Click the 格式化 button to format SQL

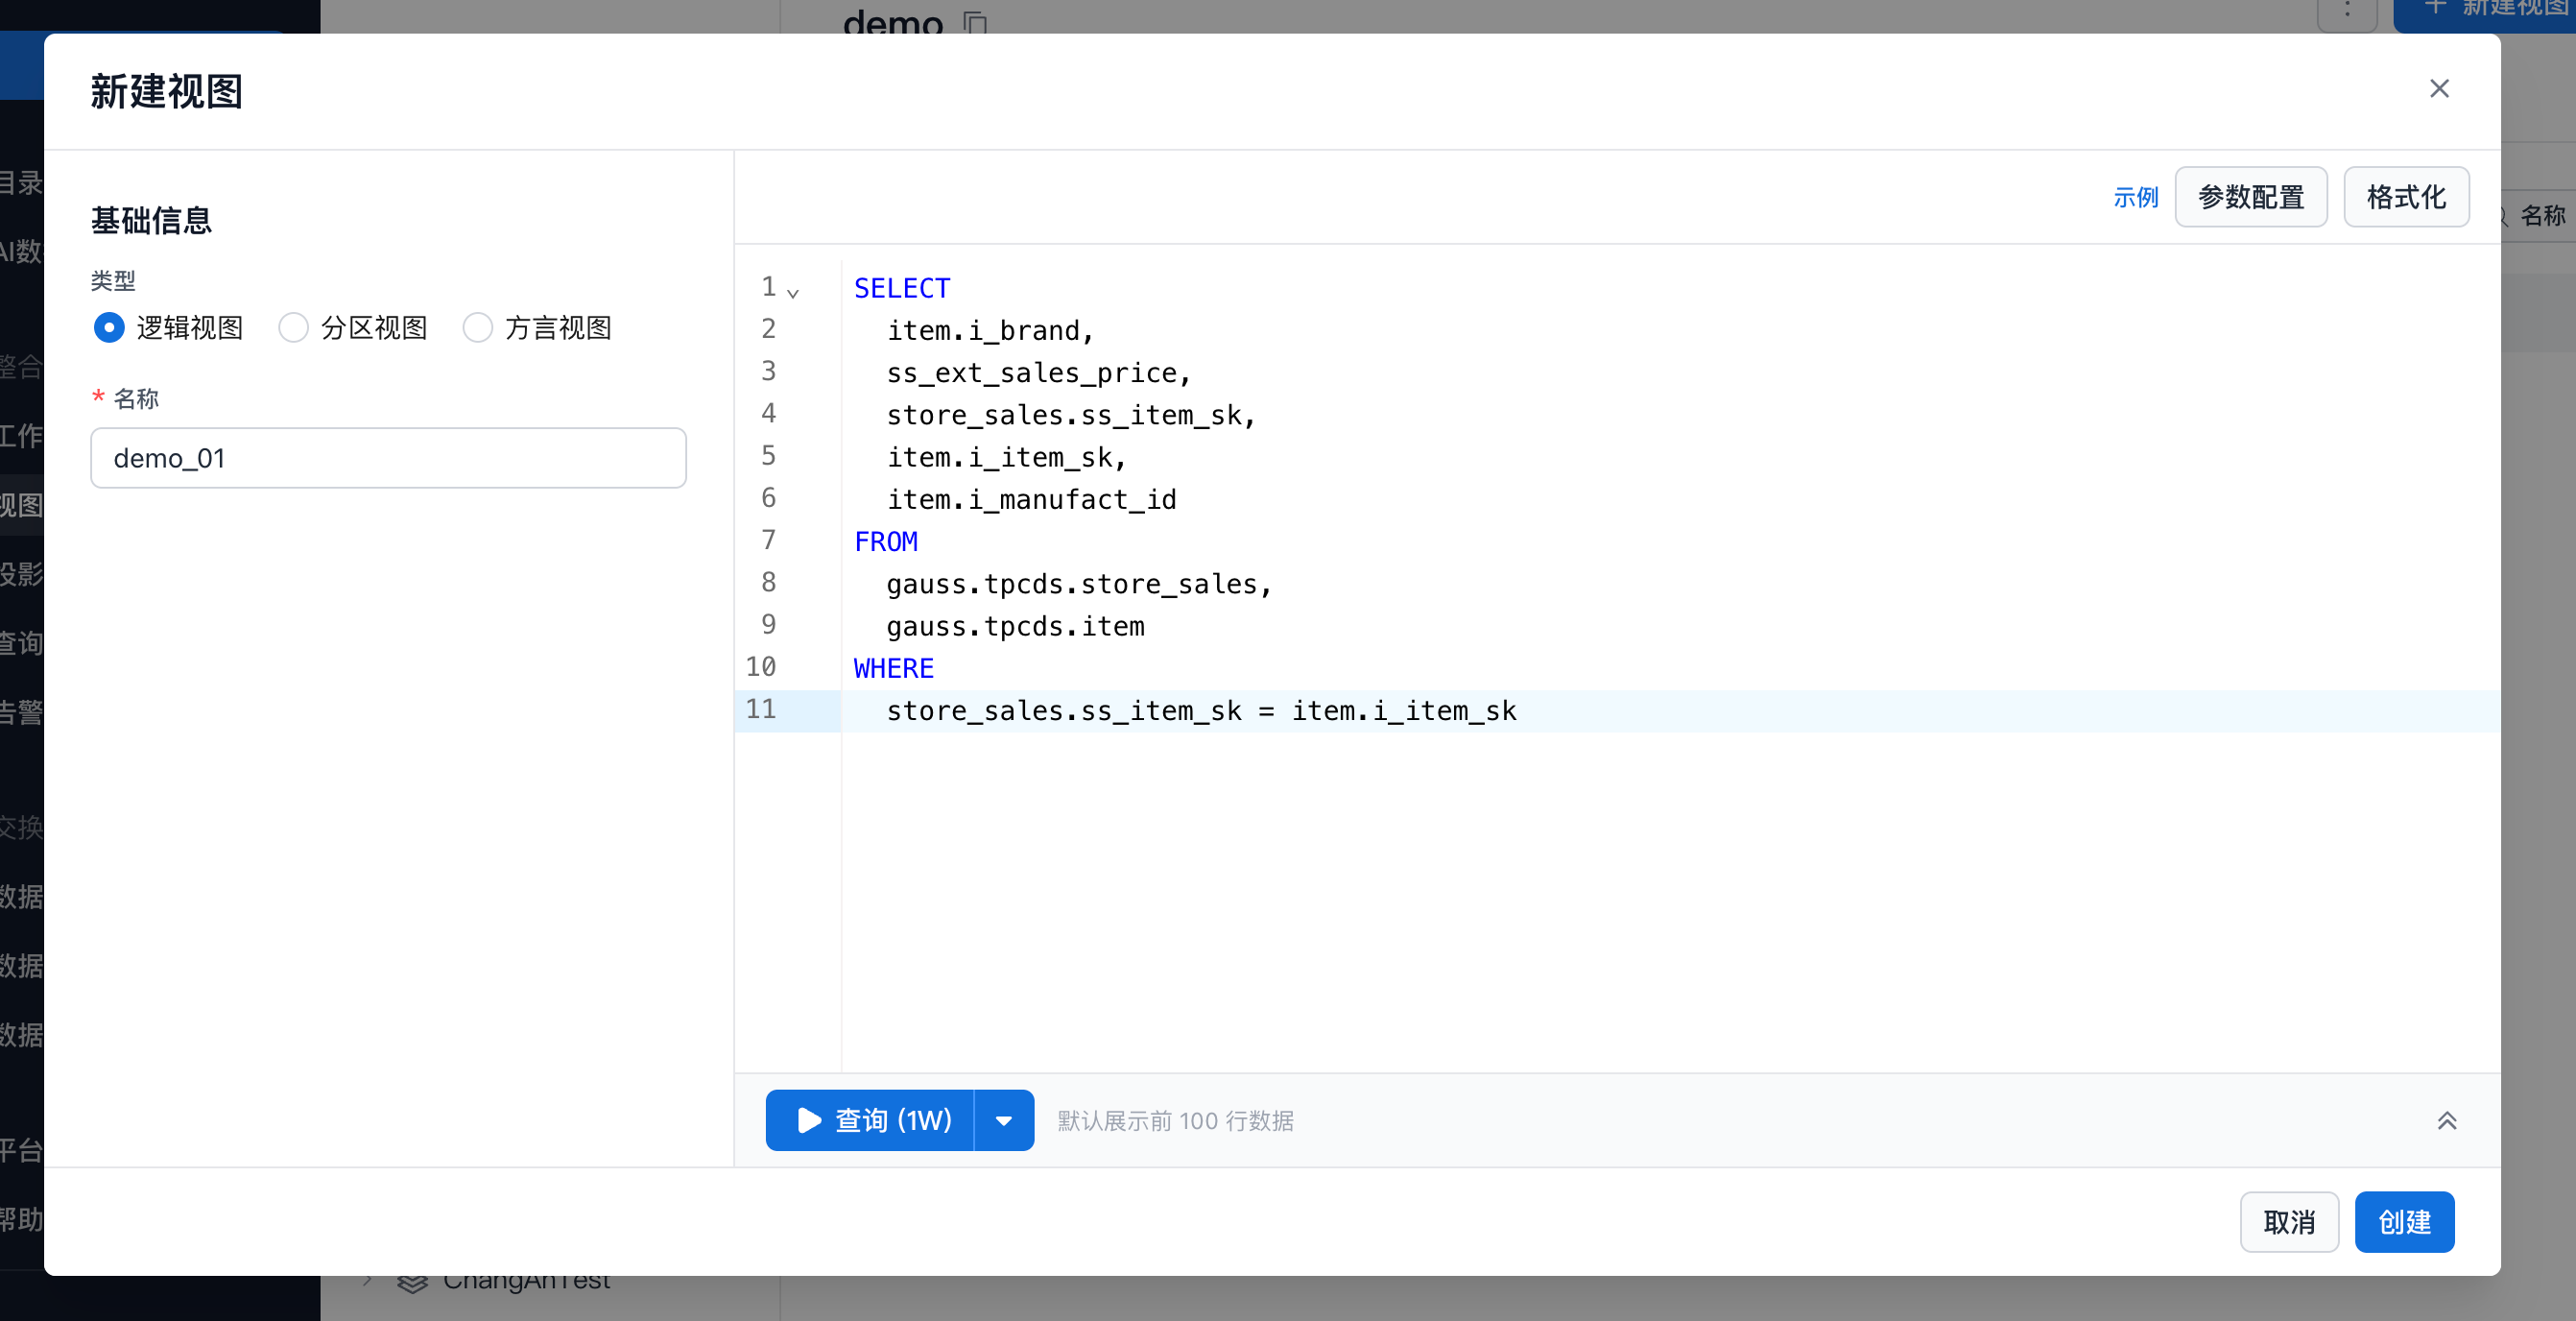2405,198
